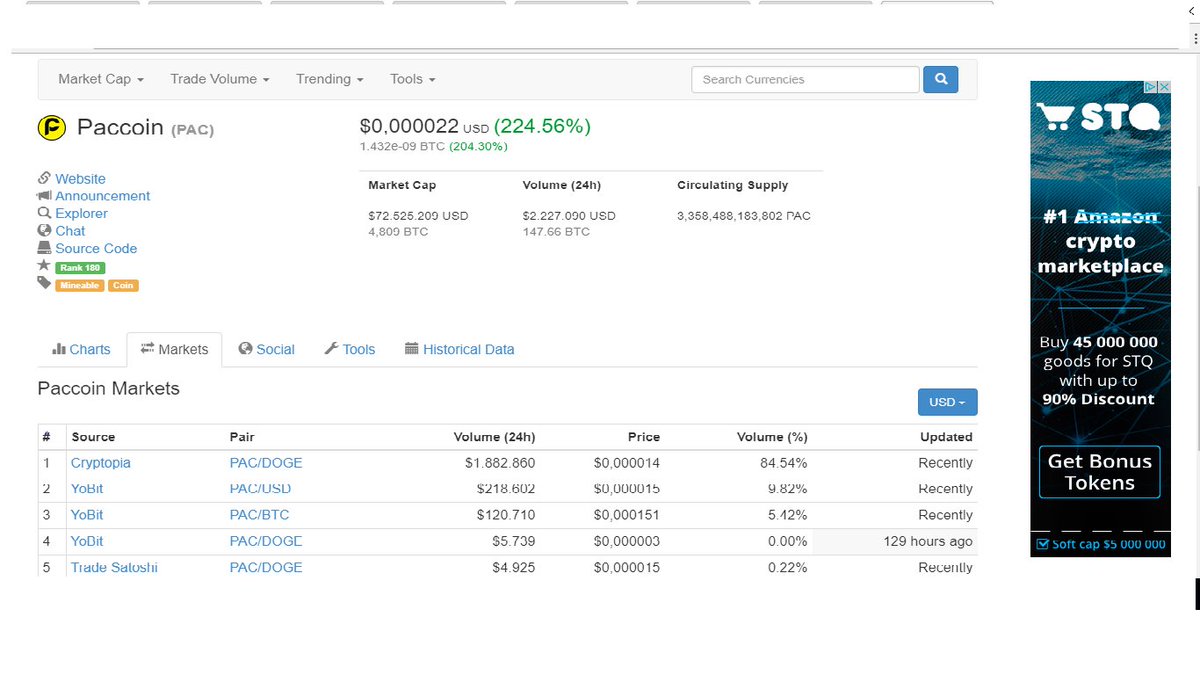Open the Tools tab below the coin info

(350, 349)
